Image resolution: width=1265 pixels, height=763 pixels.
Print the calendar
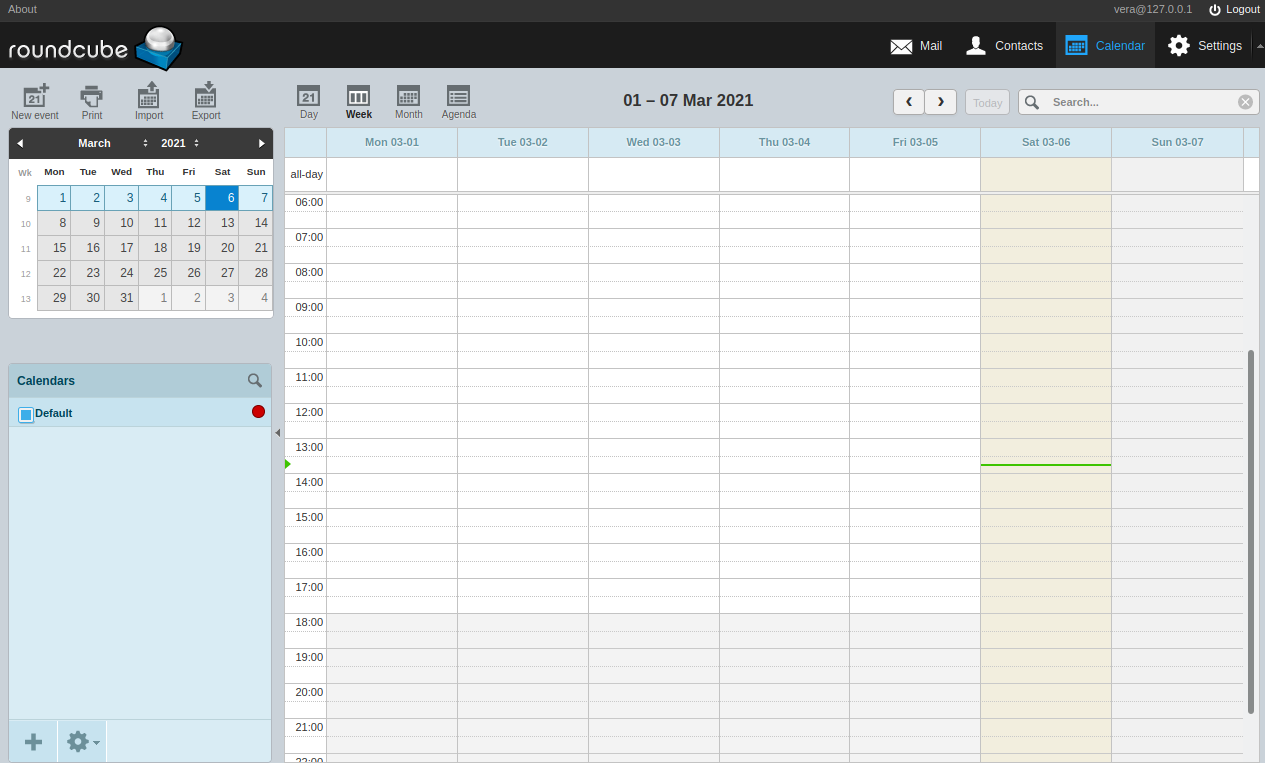tap(92, 102)
